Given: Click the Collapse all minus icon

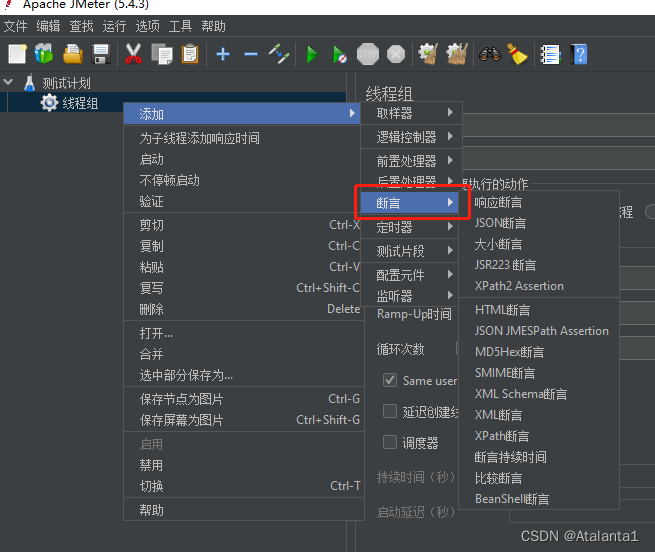Looking at the screenshot, I should [251, 54].
